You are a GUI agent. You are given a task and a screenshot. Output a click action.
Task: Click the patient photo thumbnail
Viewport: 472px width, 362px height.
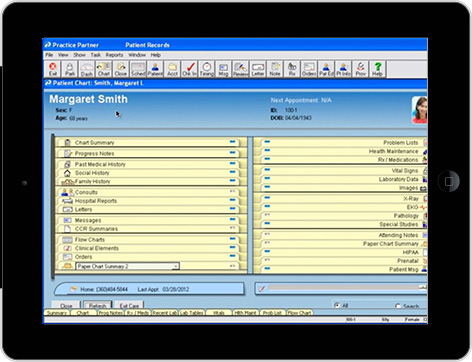pos(420,110)
